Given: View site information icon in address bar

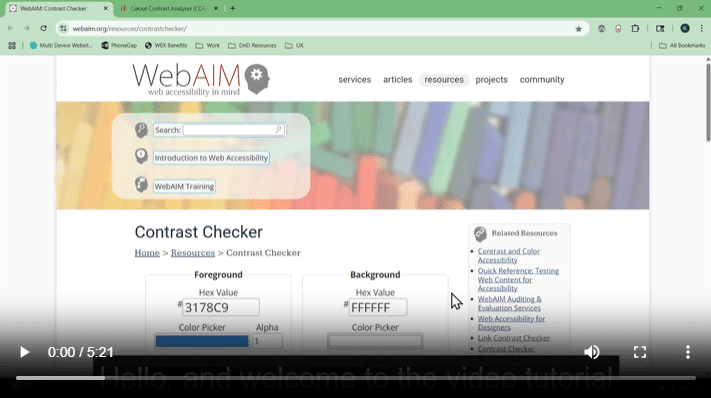Looking at the screenshot, I should pos(63,29).
